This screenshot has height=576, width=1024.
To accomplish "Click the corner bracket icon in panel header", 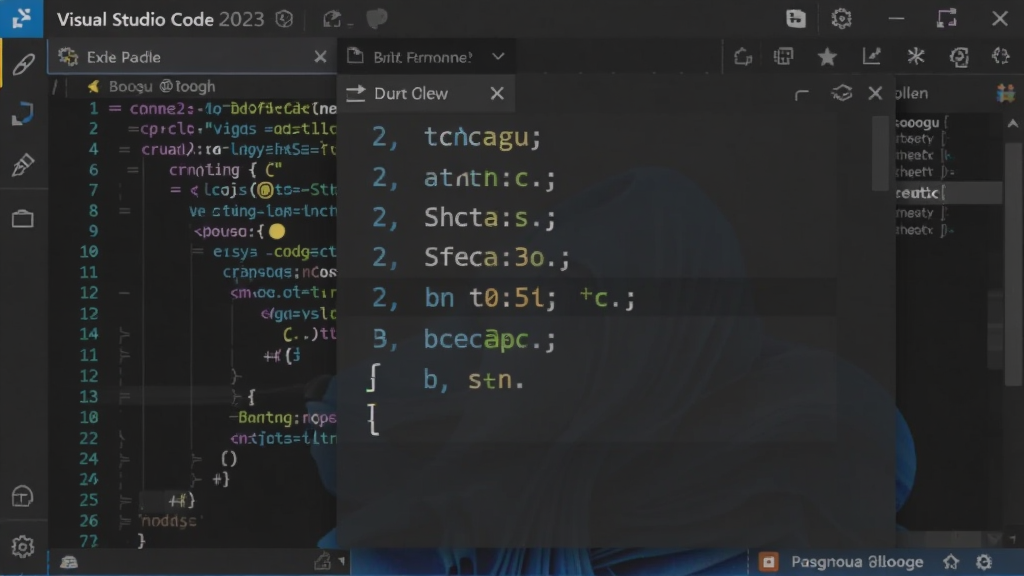I will tap(802, 95).
